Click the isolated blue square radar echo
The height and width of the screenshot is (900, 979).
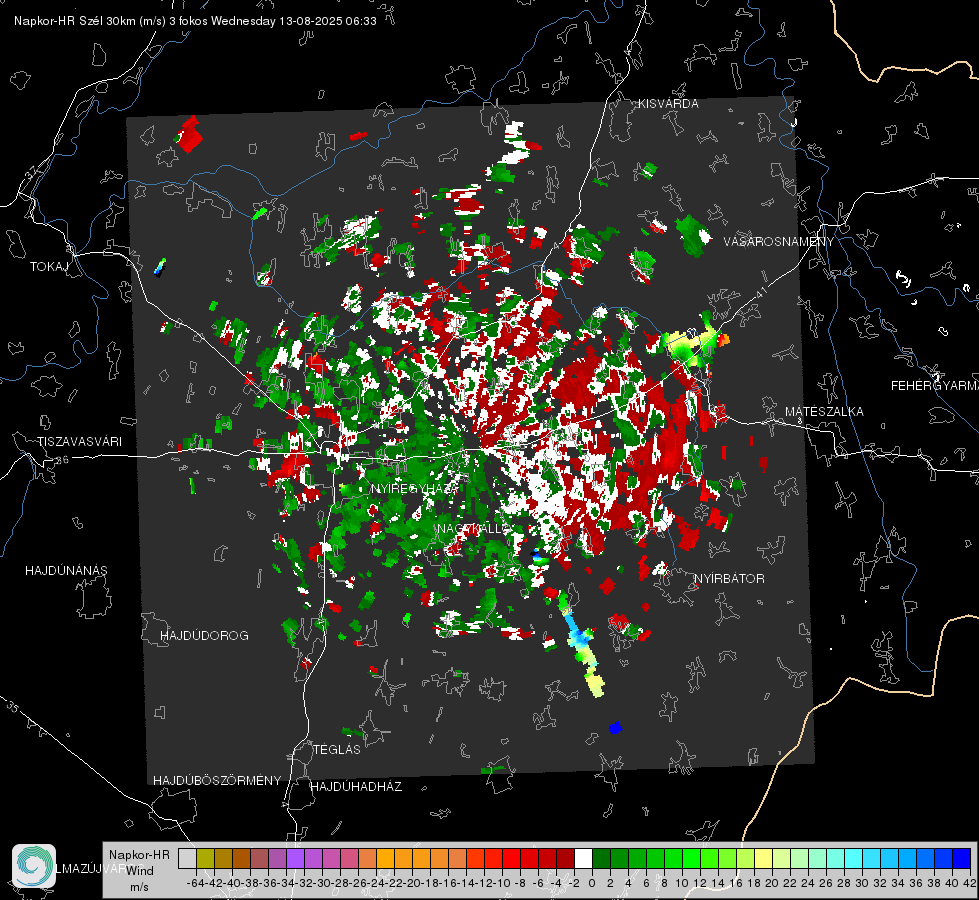point(616,728)
